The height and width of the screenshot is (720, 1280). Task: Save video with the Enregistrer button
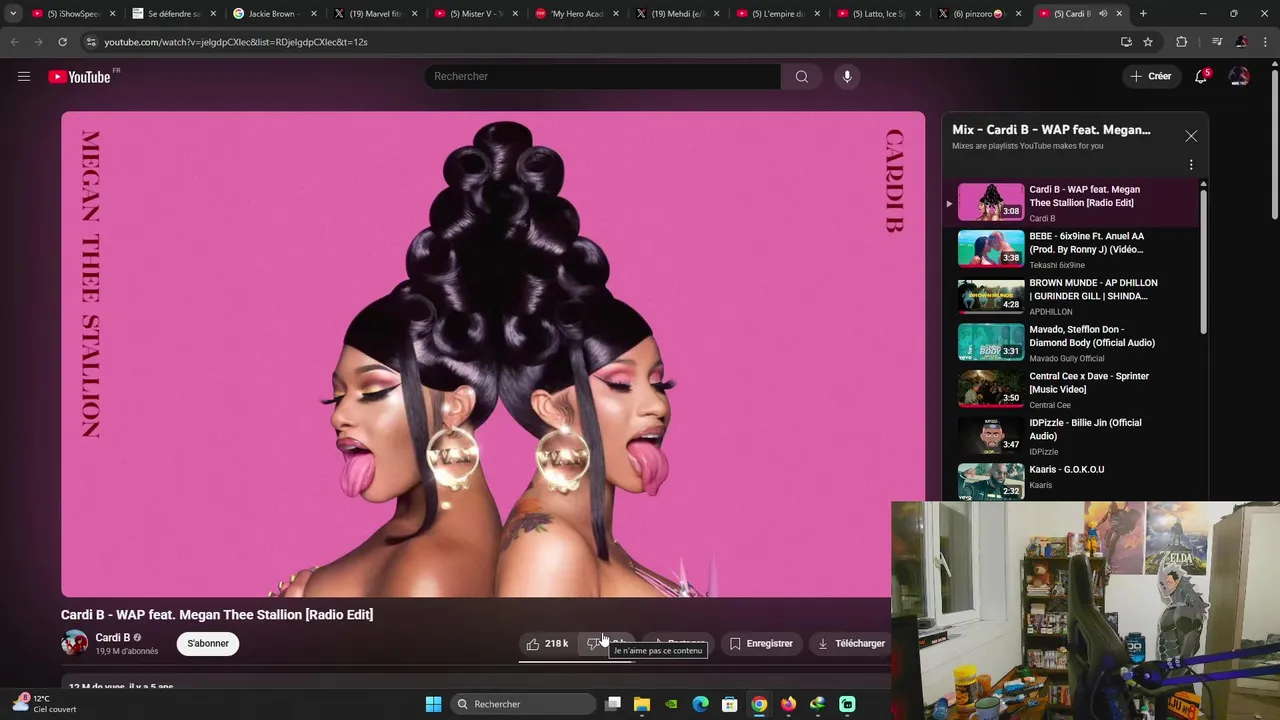(761, 643)
